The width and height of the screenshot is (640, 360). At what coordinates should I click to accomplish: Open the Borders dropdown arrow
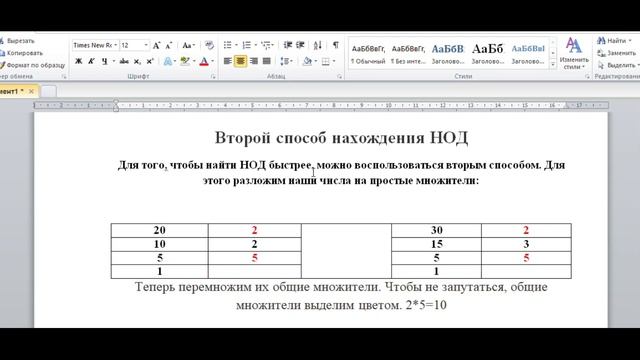pos(334,61)
